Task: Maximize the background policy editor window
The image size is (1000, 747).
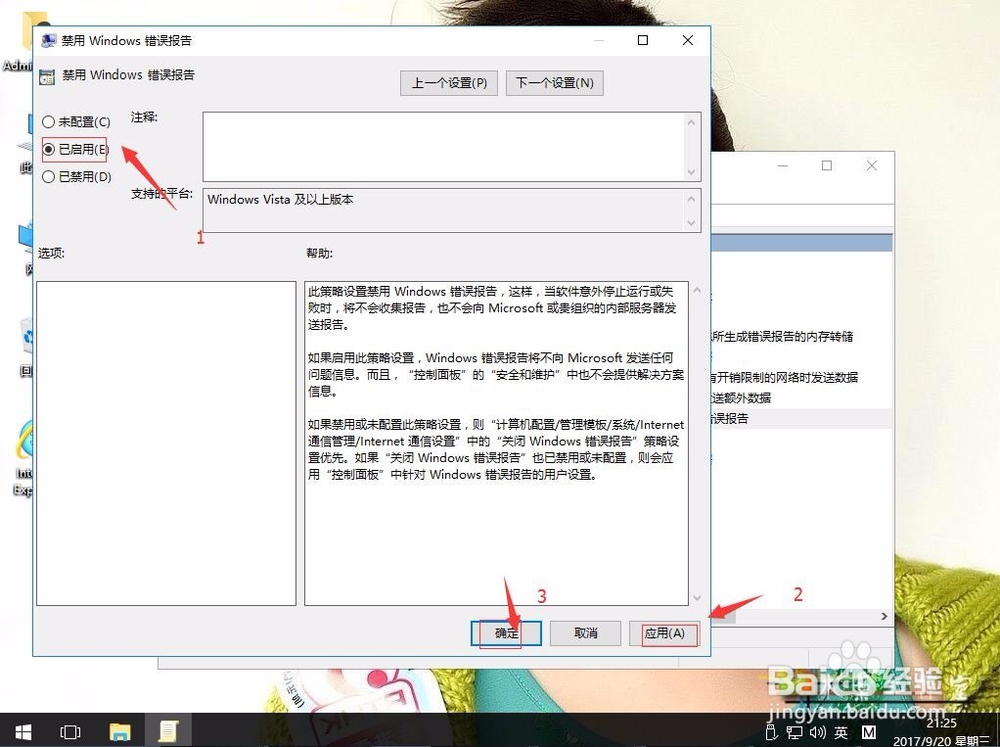Action: tap(827, 166)
